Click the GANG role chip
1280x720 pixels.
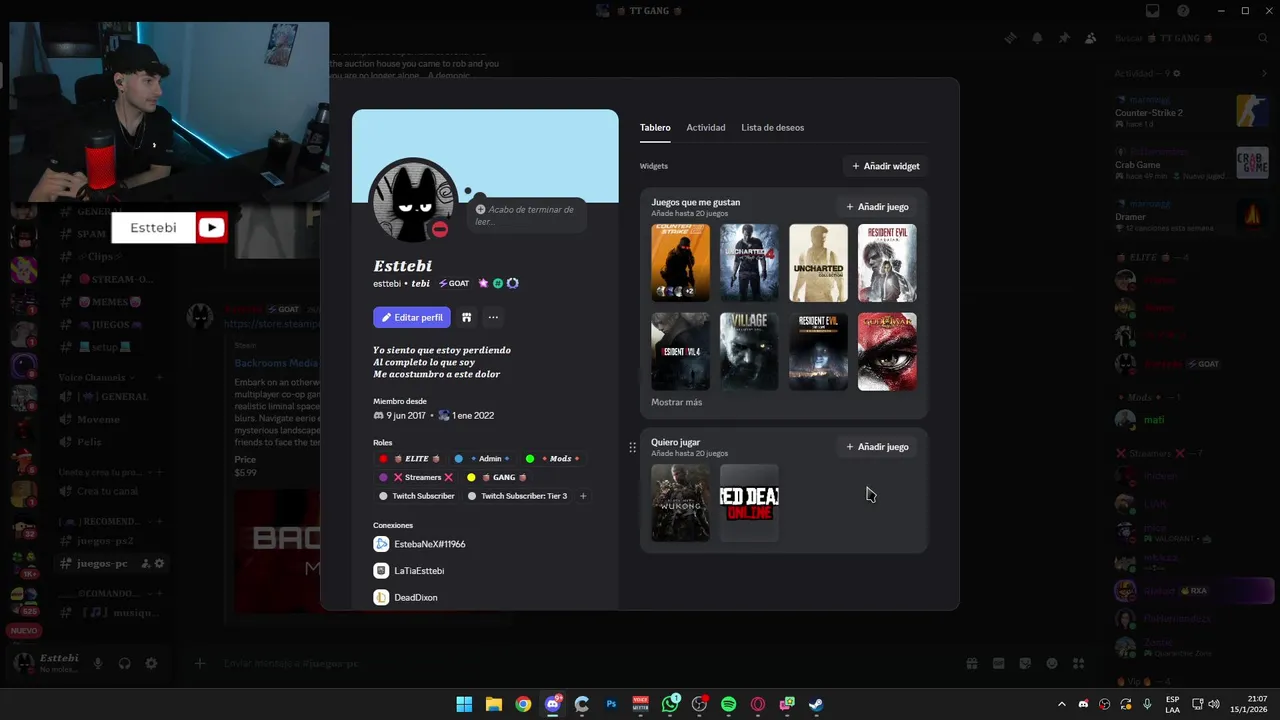(497, 478)
